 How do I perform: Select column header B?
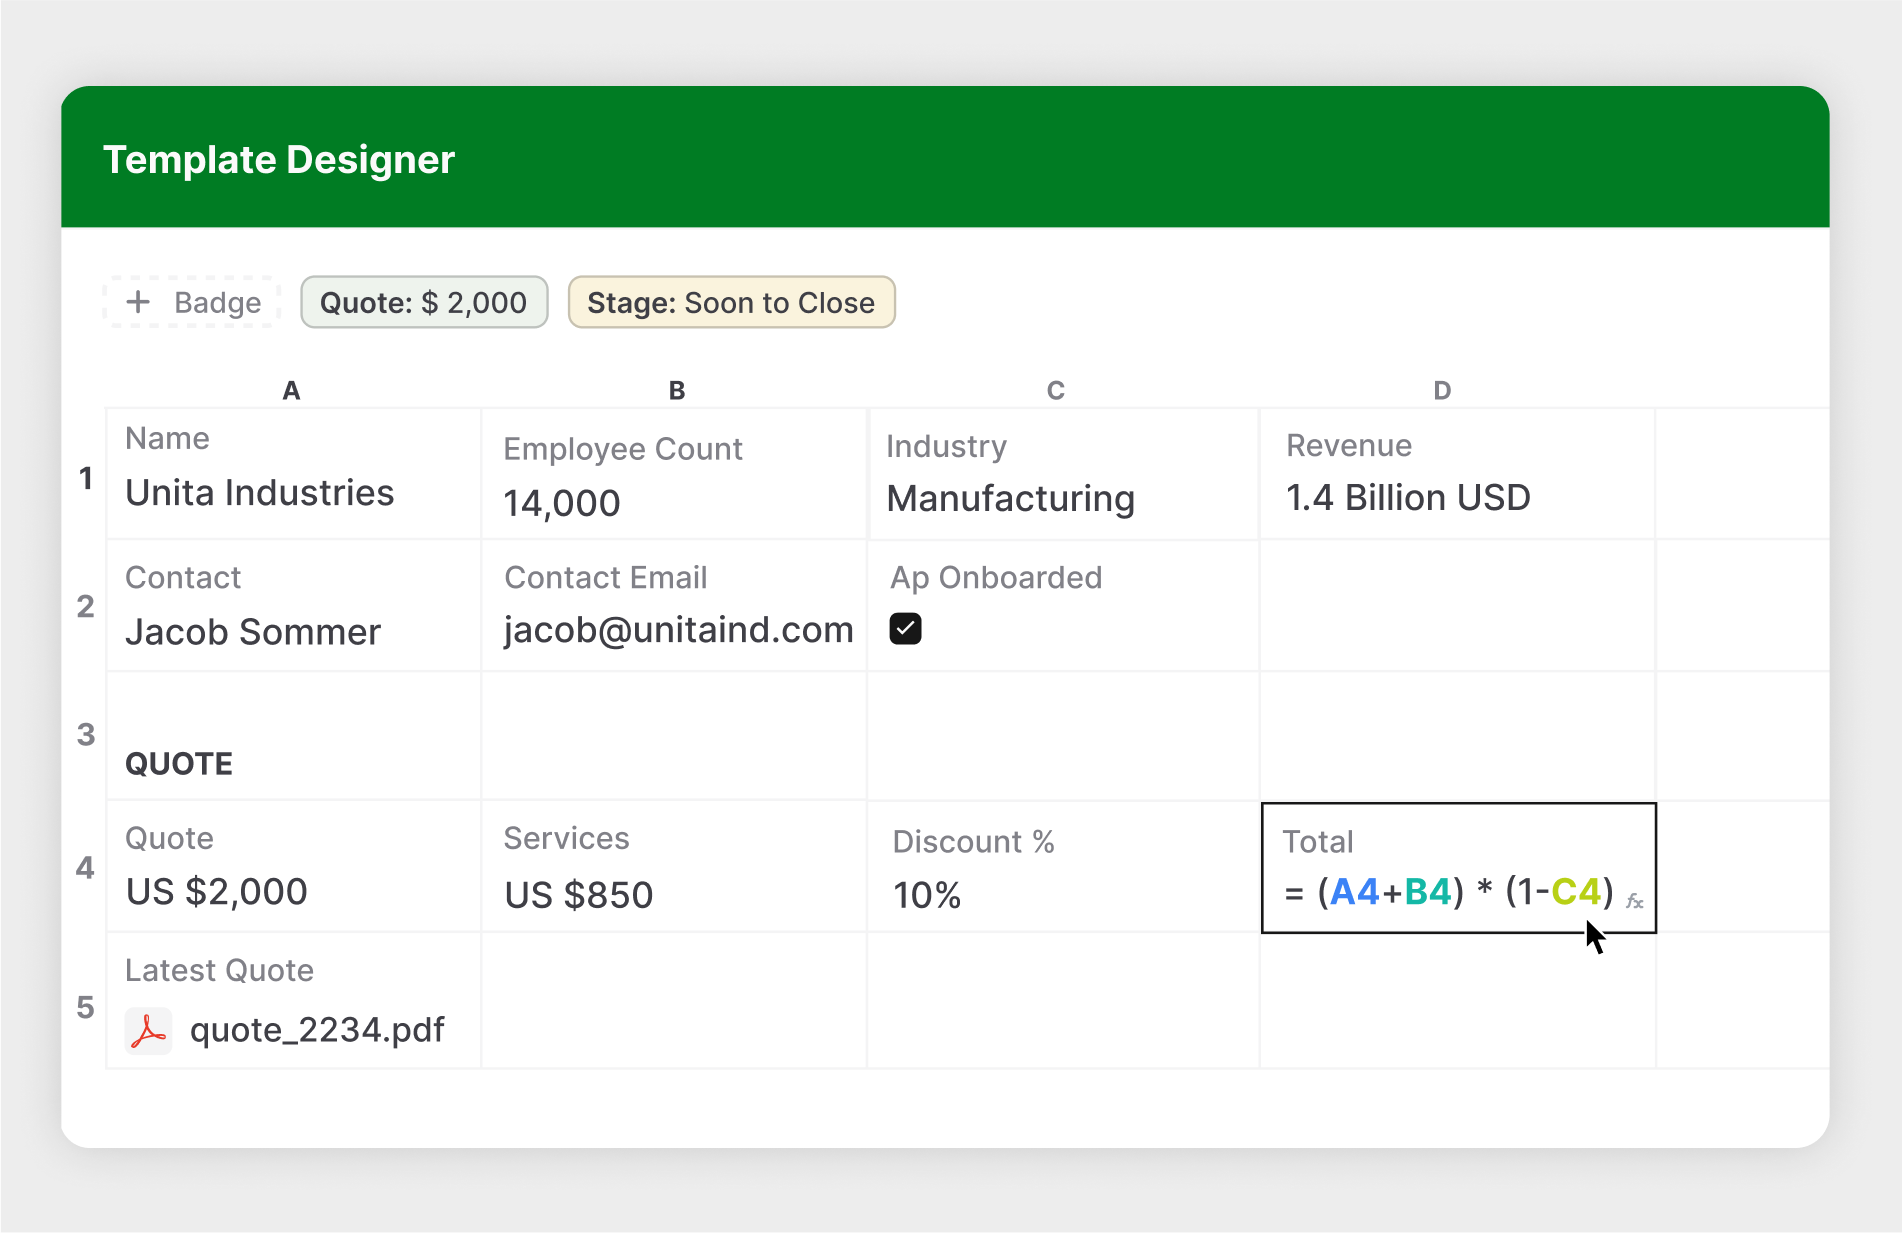677,391
